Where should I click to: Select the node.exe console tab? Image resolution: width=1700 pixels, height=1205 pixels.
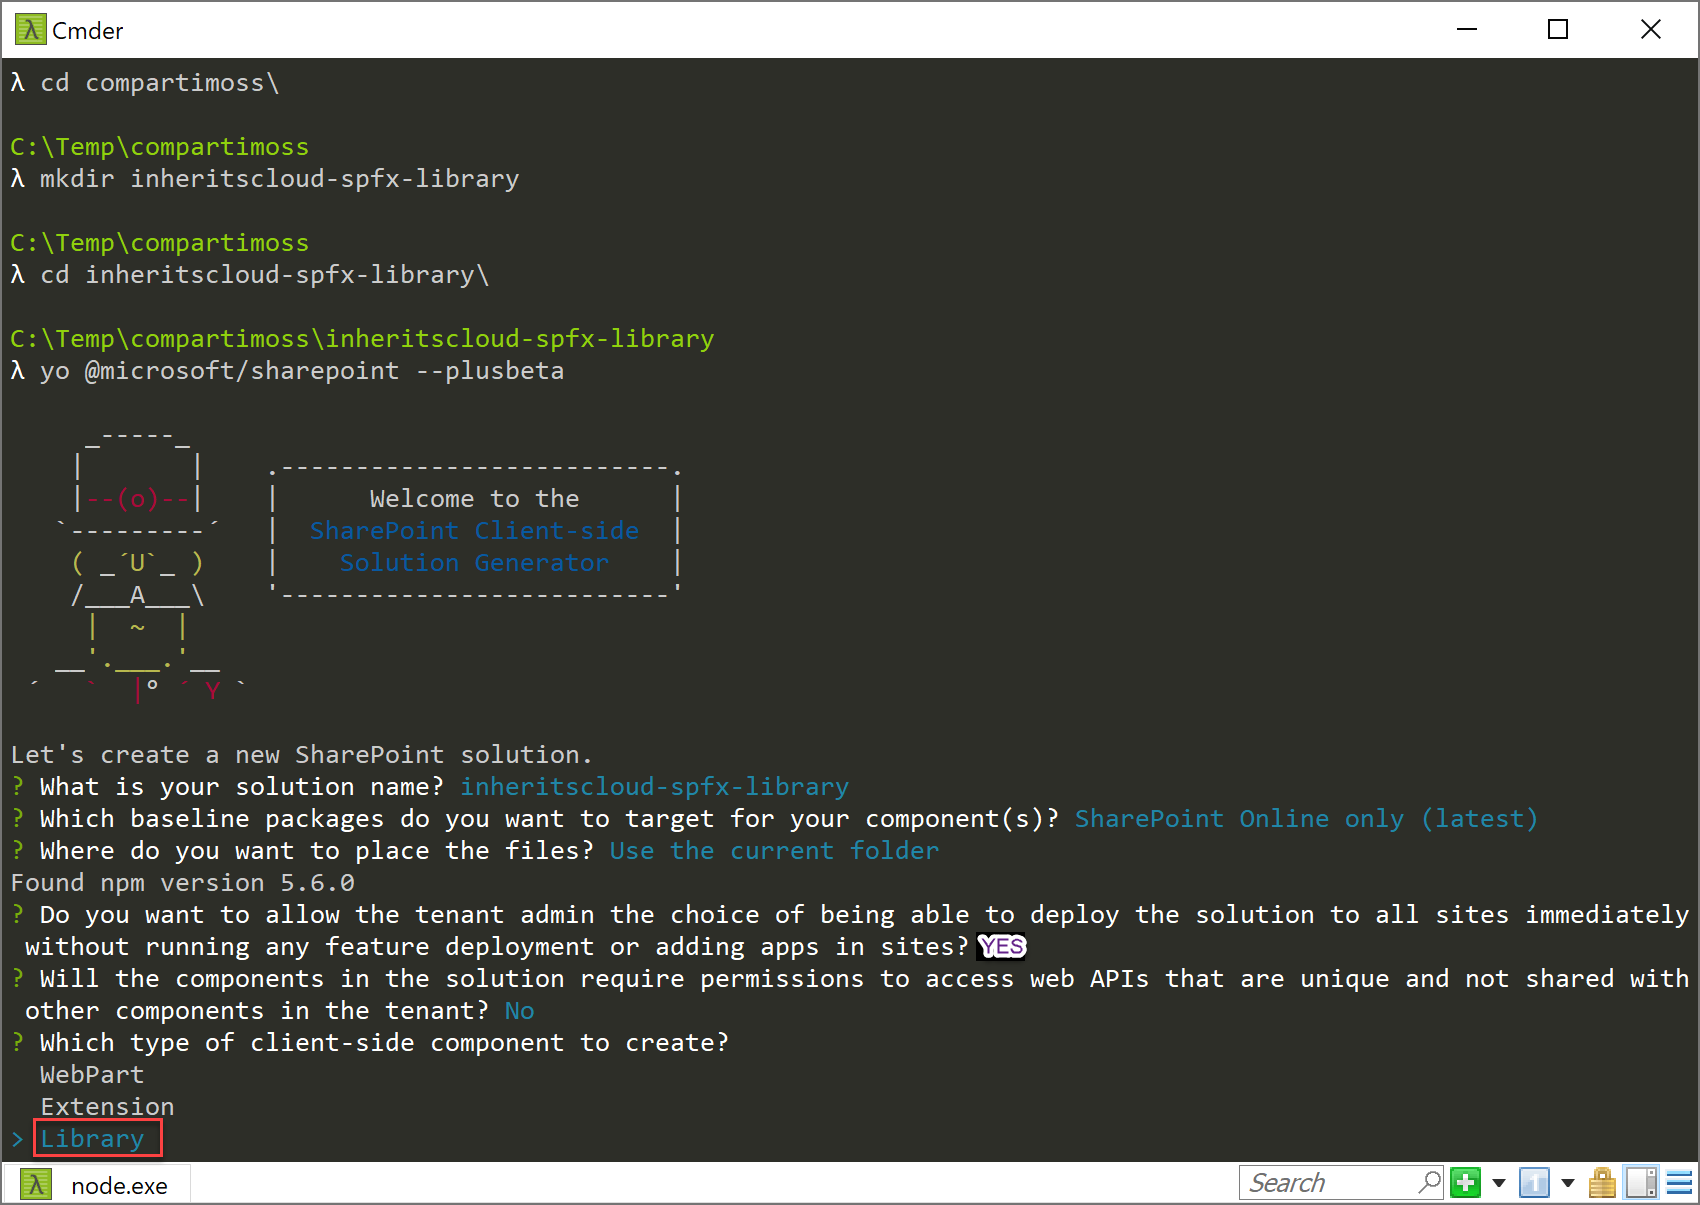click(96, 1185)
